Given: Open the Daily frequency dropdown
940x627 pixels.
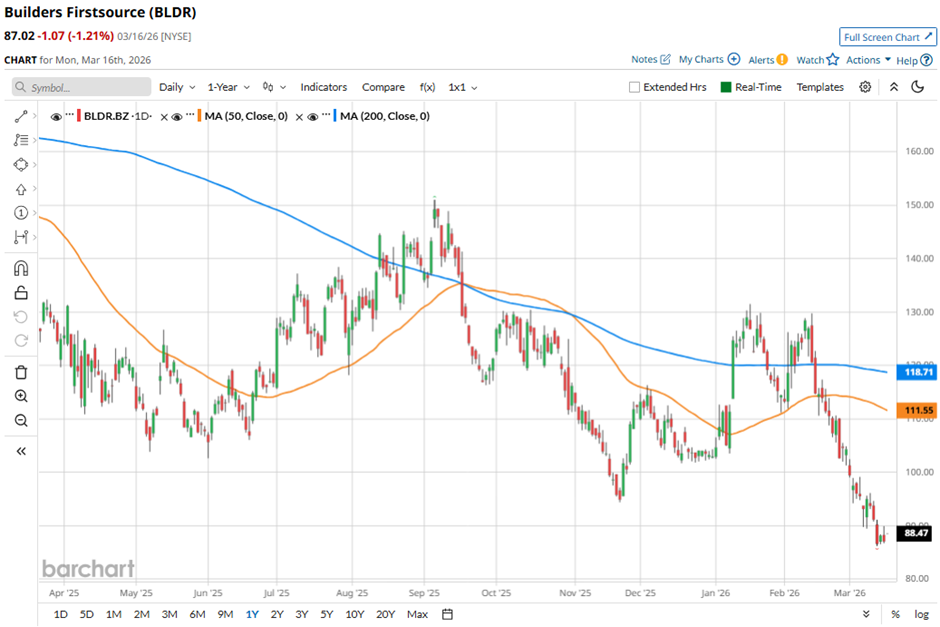Looking at the screenshot, I should [177, 87].
